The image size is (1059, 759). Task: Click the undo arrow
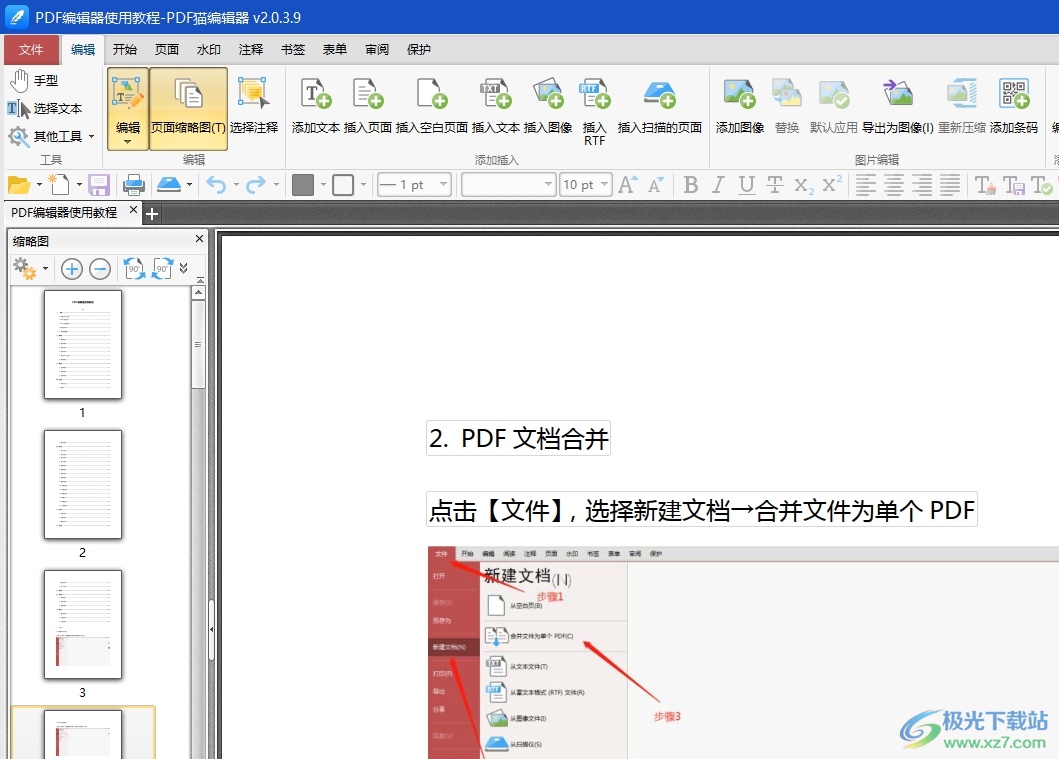click(x=216, y=184)
